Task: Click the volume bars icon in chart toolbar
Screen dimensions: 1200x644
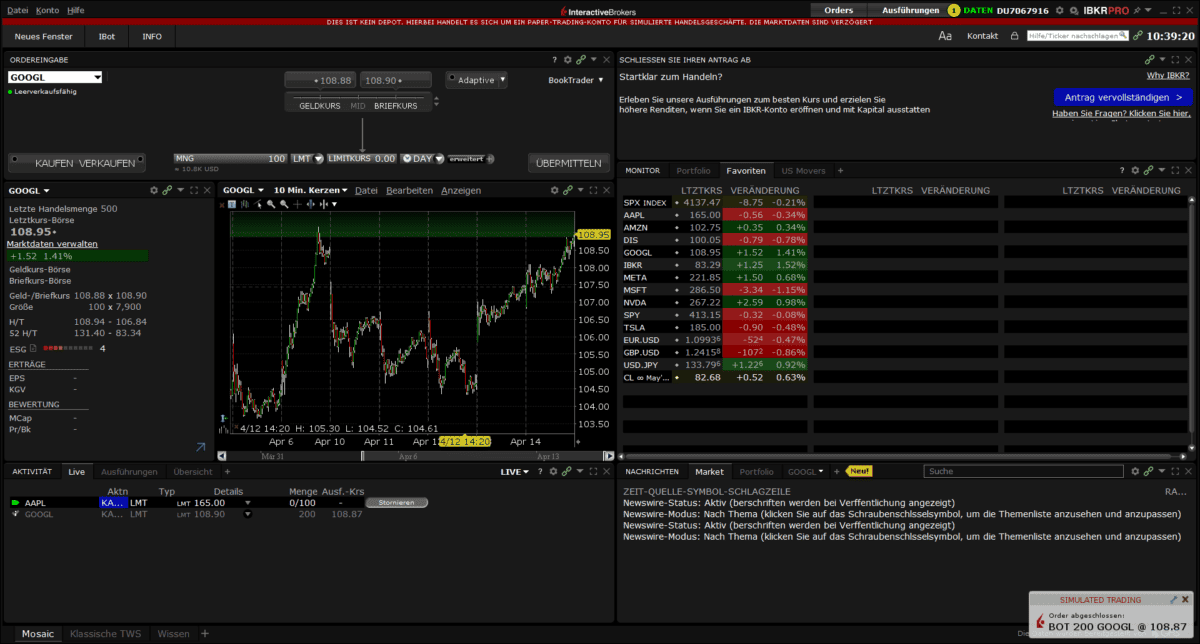Action: (x=245, y=204)
